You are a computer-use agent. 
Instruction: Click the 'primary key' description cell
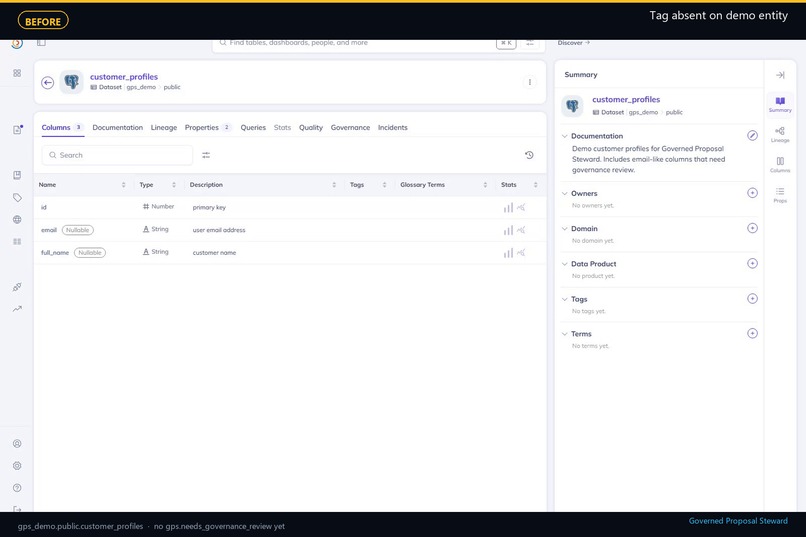[x=209, y=208]
